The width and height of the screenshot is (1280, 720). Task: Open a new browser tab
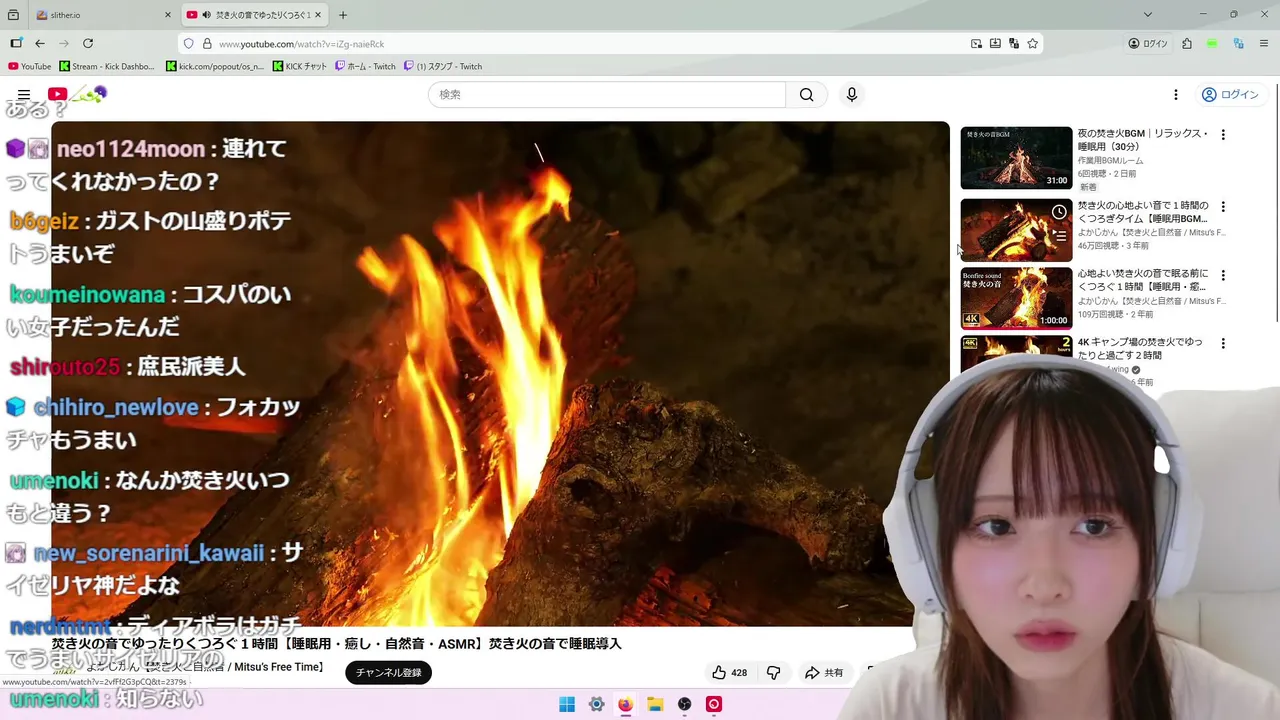(343, 15)
